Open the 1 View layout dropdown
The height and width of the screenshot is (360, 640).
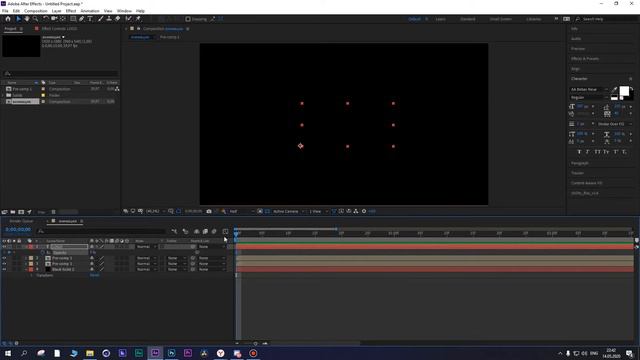point(318,211)
